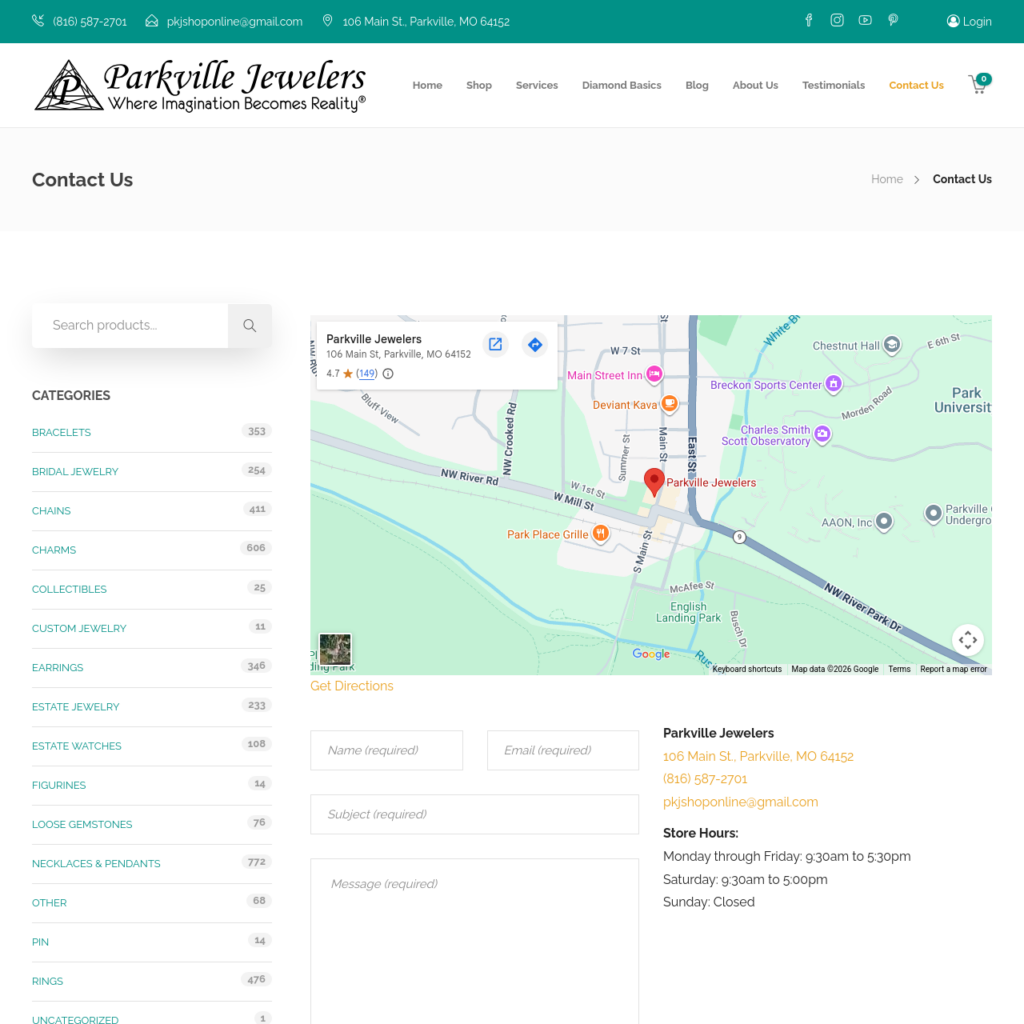The width and height of the screenshot is (1024, 1024).
Task: Open the larger map view icon
Action: coord(495,345)
